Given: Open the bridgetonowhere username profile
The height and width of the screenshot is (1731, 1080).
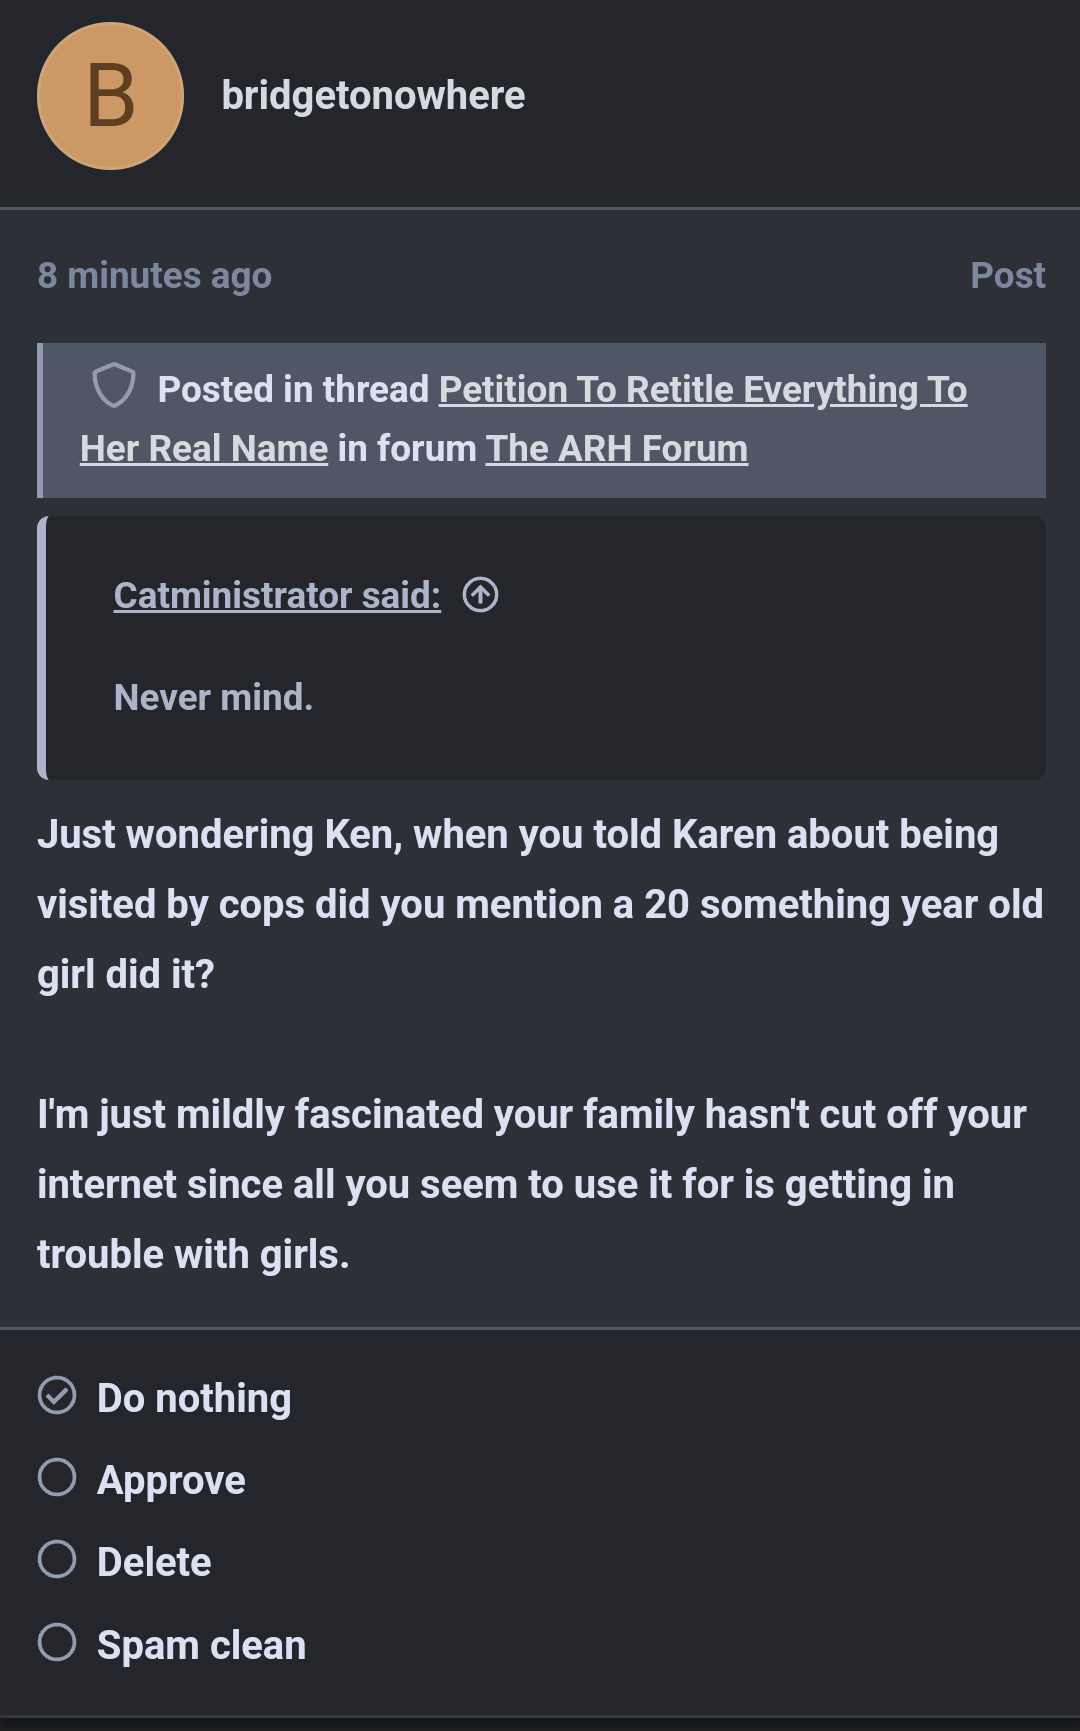Looking at the screenshot, I should [x=373, y=96].
